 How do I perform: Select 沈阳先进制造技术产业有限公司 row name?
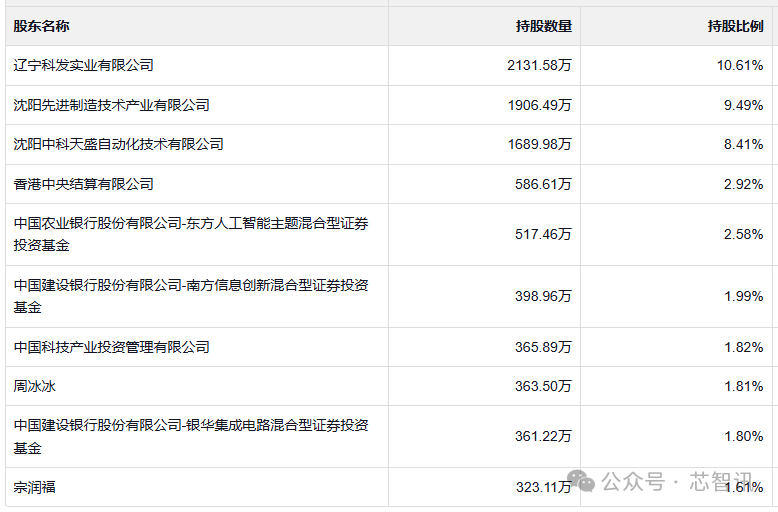[112, 105]
